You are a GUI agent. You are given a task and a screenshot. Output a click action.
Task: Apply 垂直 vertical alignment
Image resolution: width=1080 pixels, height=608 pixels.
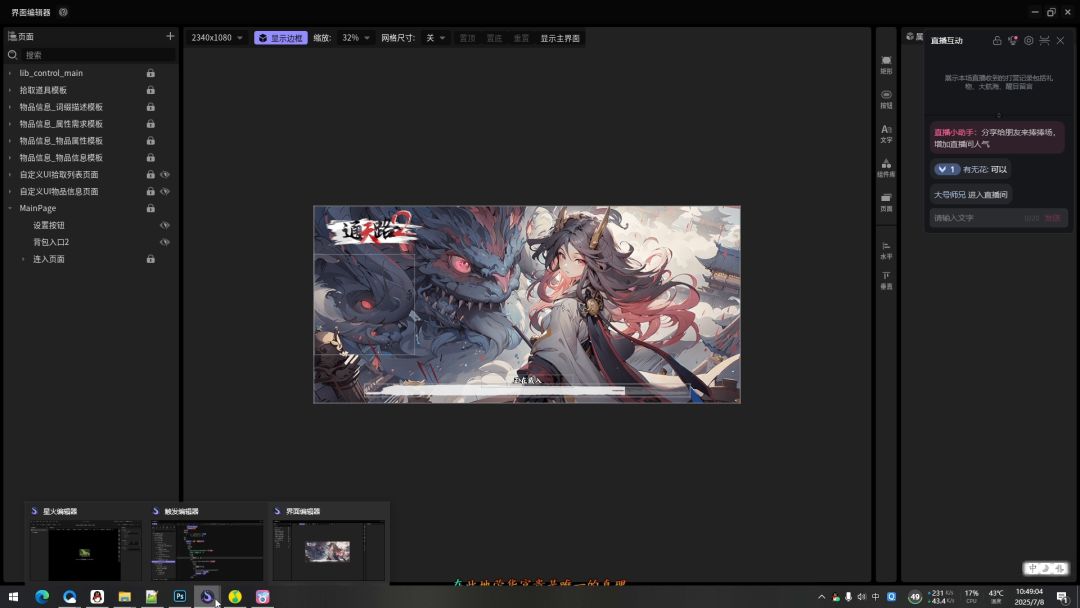pyautogui.click(x=886, y=279)
